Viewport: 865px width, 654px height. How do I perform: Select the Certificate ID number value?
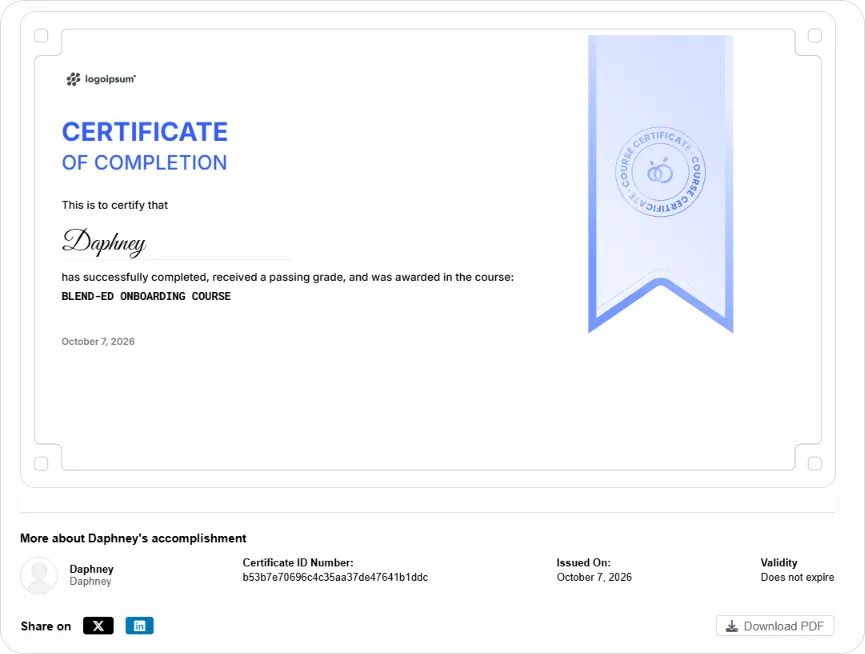(335, 577)
